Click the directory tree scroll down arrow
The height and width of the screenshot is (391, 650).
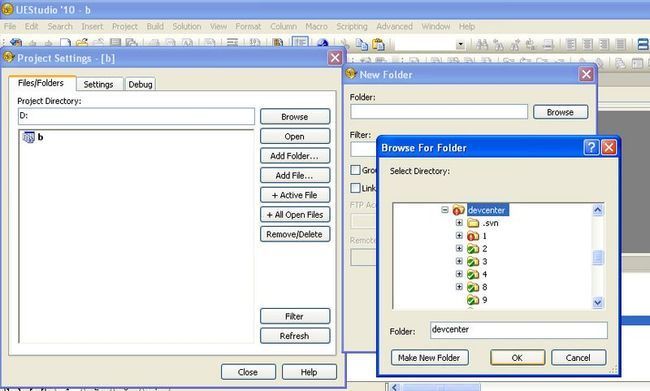tap(597, 303)
